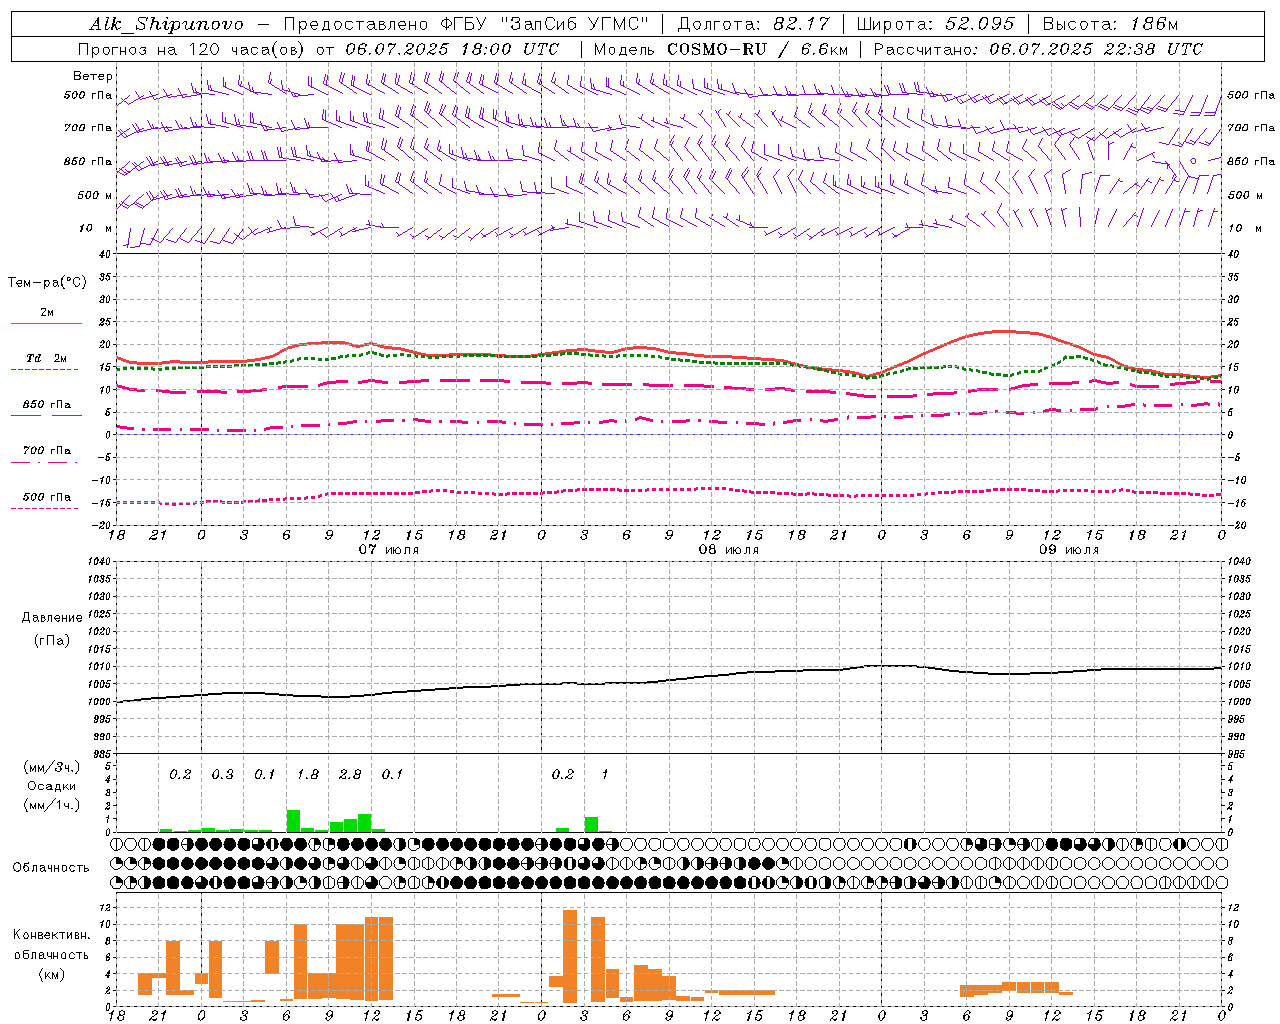This screenshot has height=1024, width=1280.
Task: Click the '(мм/1ч.)' precipitation unit label
Action: [x=52, y=805]
